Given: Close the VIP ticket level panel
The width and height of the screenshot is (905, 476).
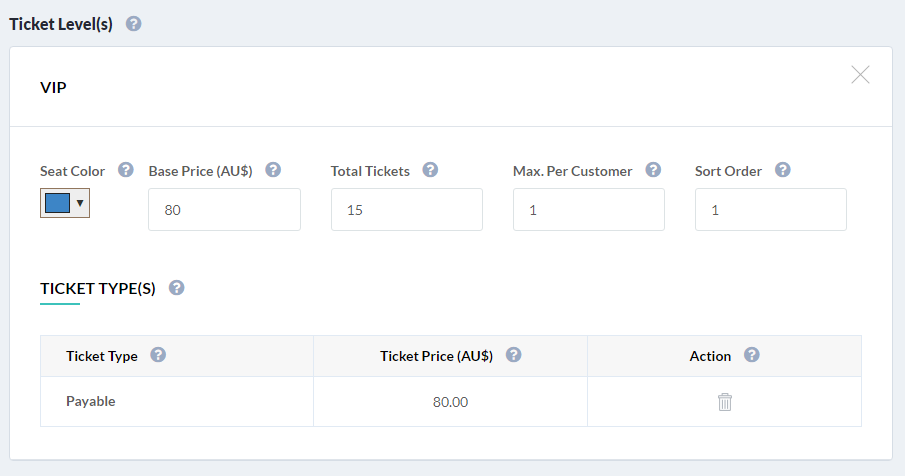Looking at the screenshot, I should [860, 74].
